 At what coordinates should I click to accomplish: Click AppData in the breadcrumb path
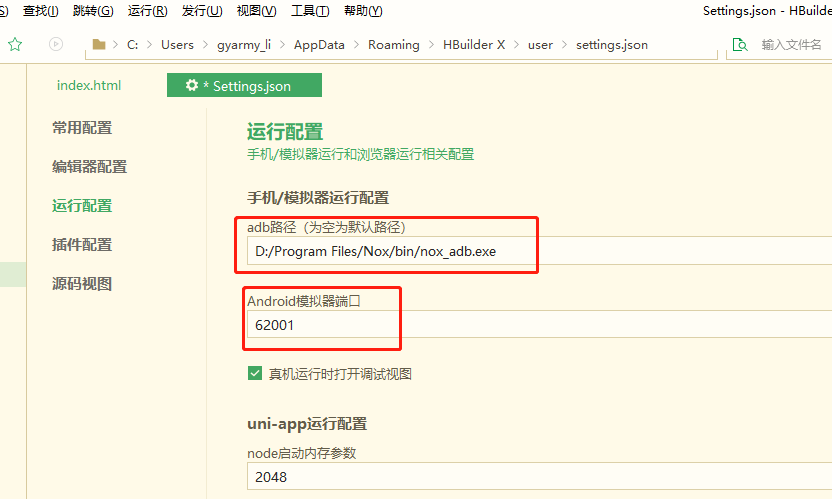point(319,45)
